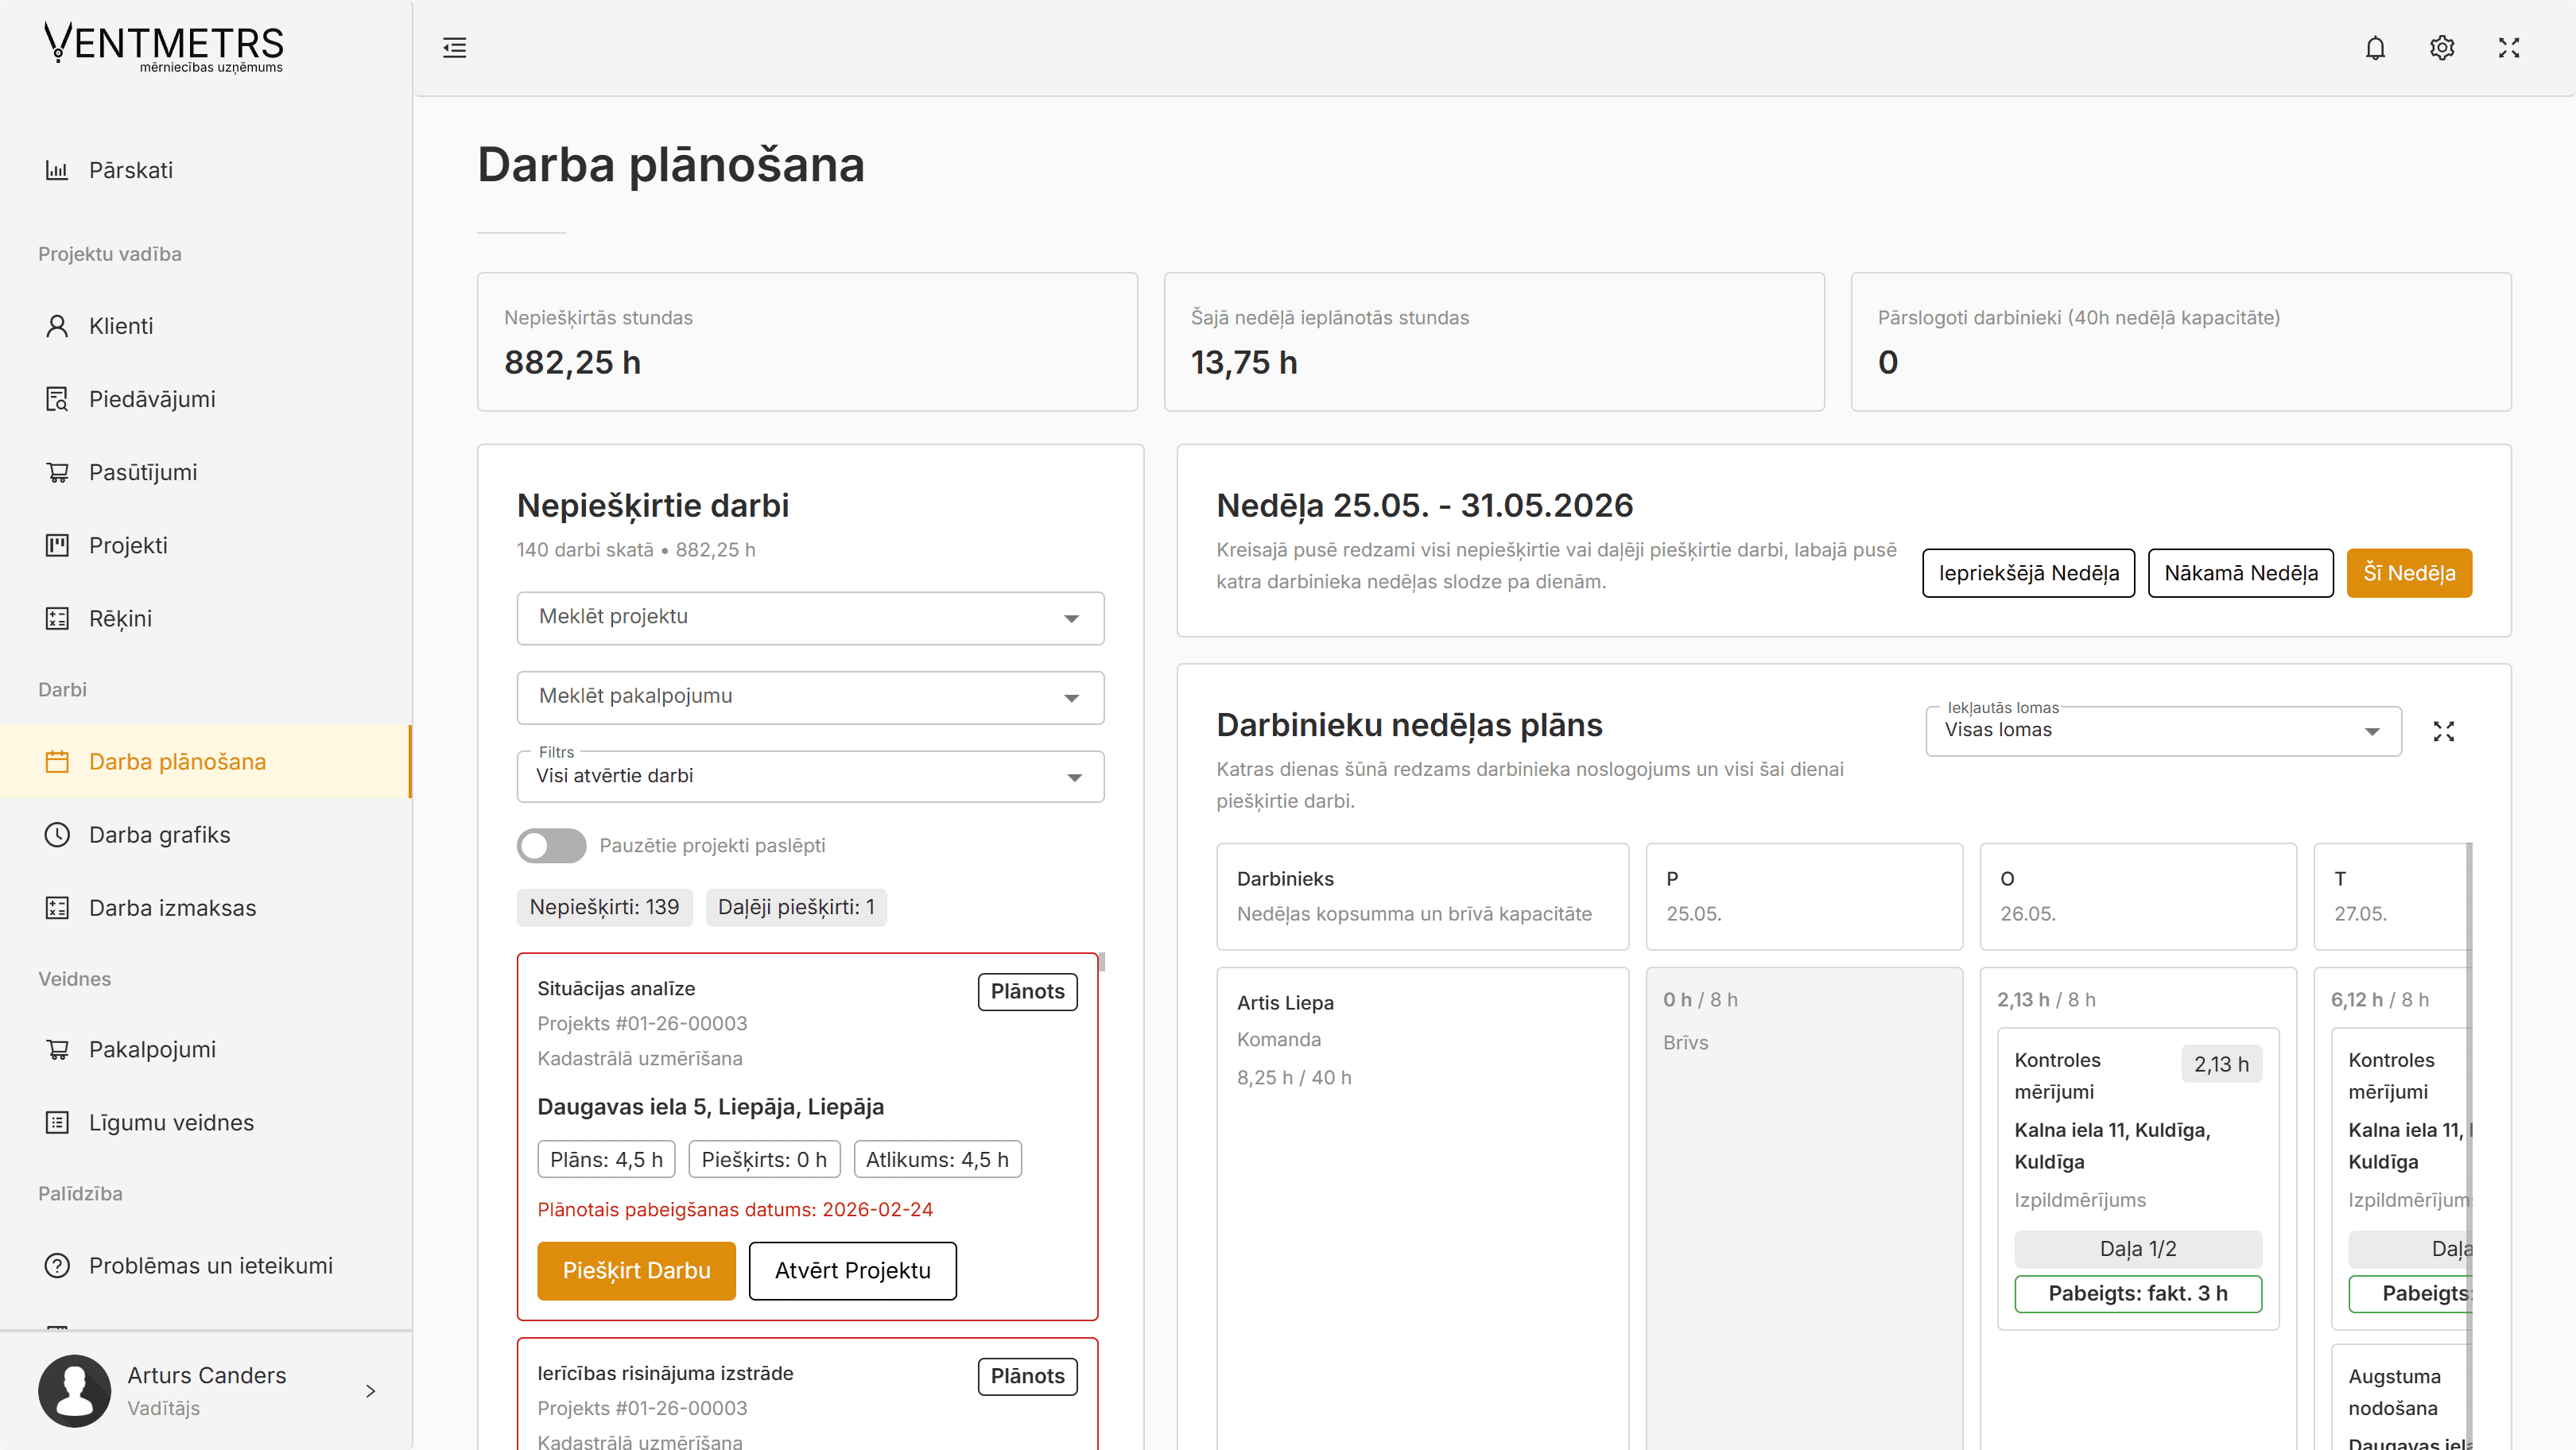Click Piešķirts: 0 h tag

click(764, 1160)
